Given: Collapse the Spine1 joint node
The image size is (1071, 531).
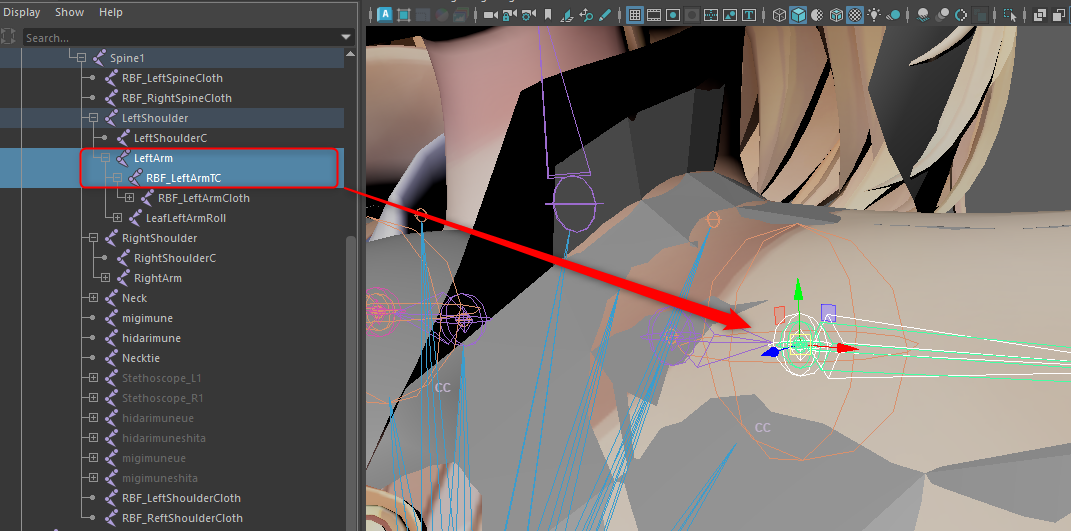Looking at the screenshot, I should click(81, 58).
